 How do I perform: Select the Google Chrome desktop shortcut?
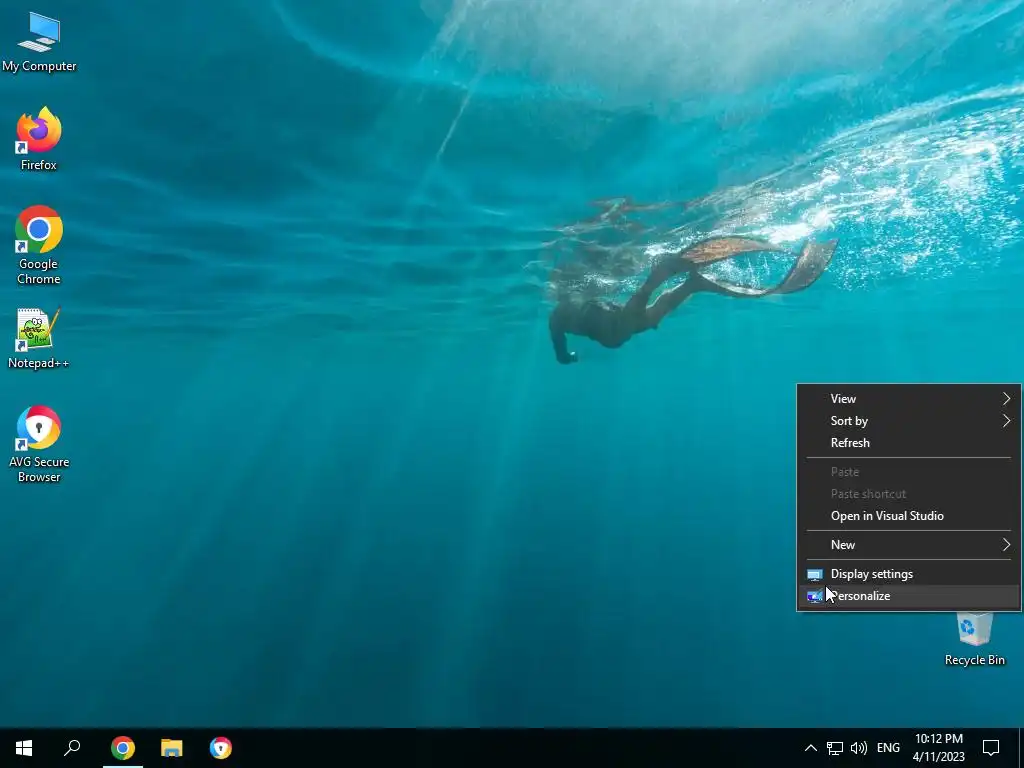click(x=39, y=246)
